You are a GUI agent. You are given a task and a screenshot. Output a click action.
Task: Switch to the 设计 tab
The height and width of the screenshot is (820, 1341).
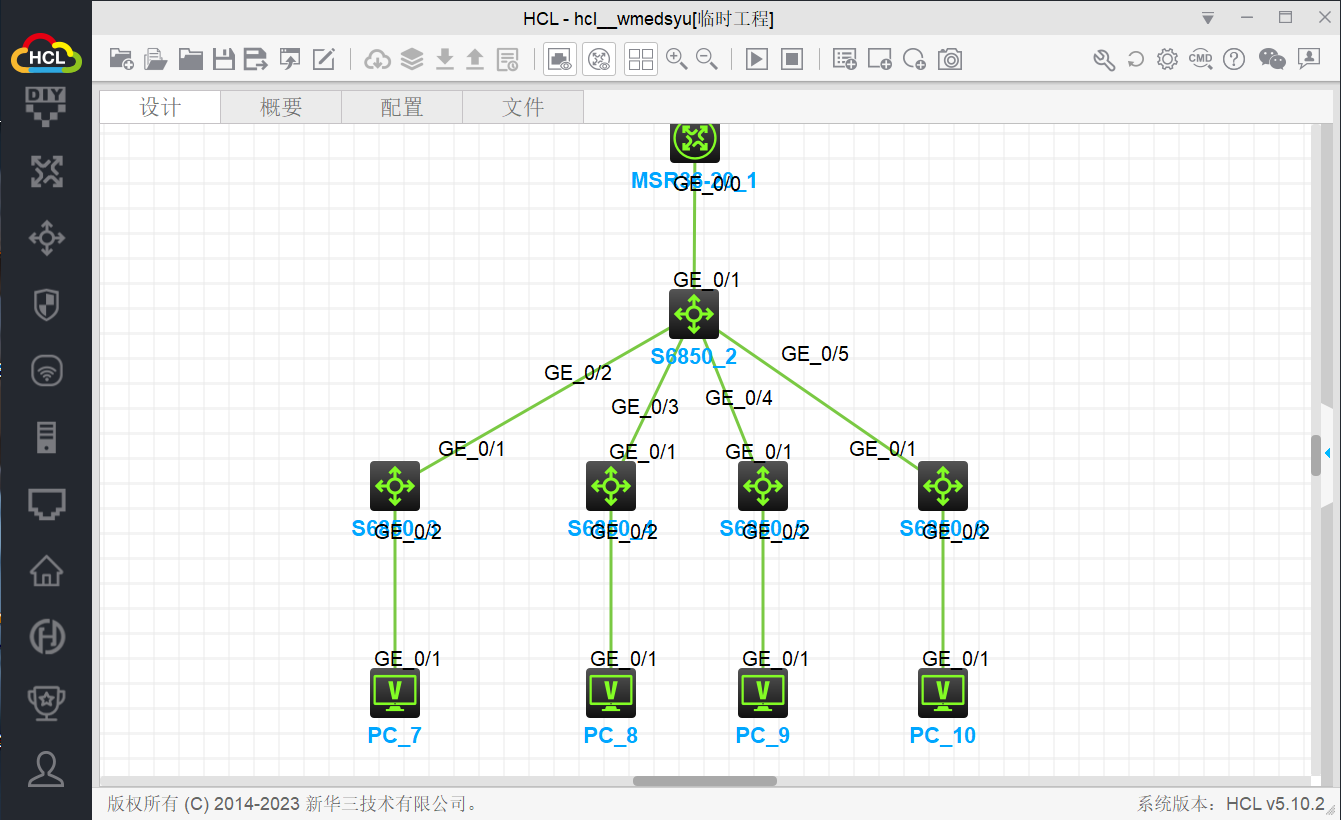point(160,107)
